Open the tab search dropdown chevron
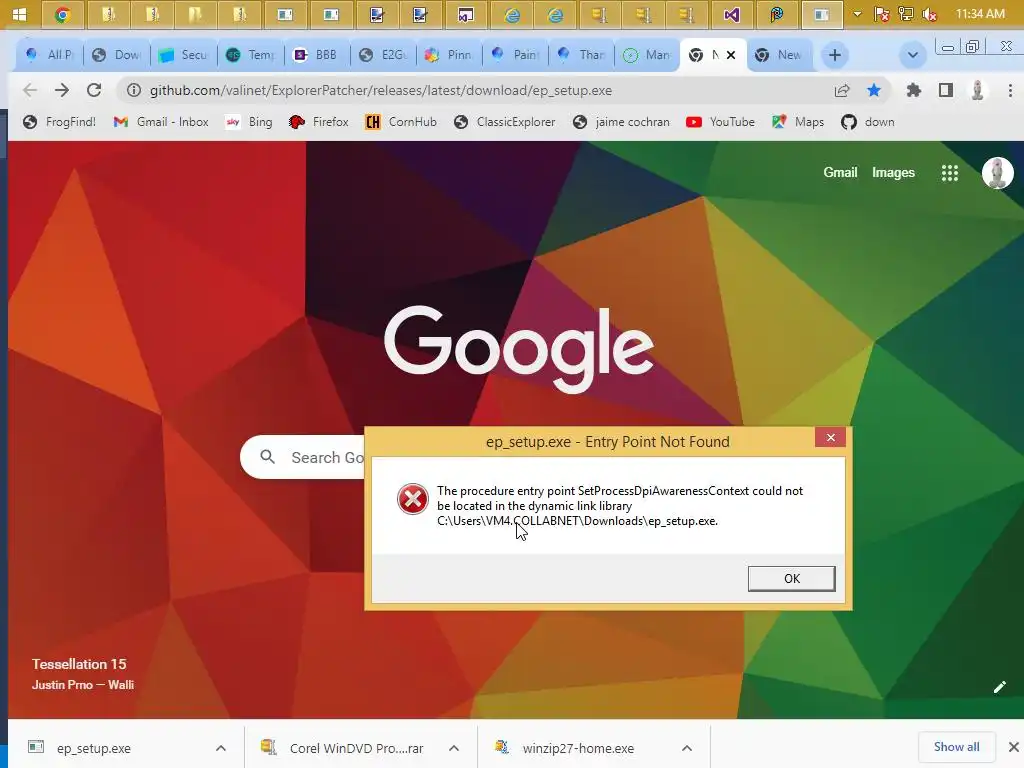 [x=913, y=55]
